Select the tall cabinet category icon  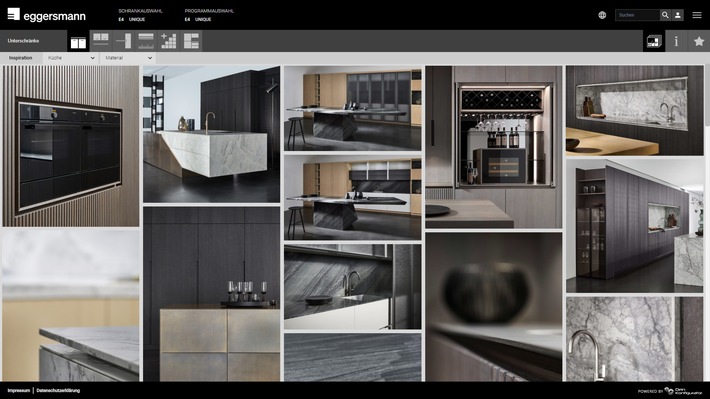pos(123,41)
